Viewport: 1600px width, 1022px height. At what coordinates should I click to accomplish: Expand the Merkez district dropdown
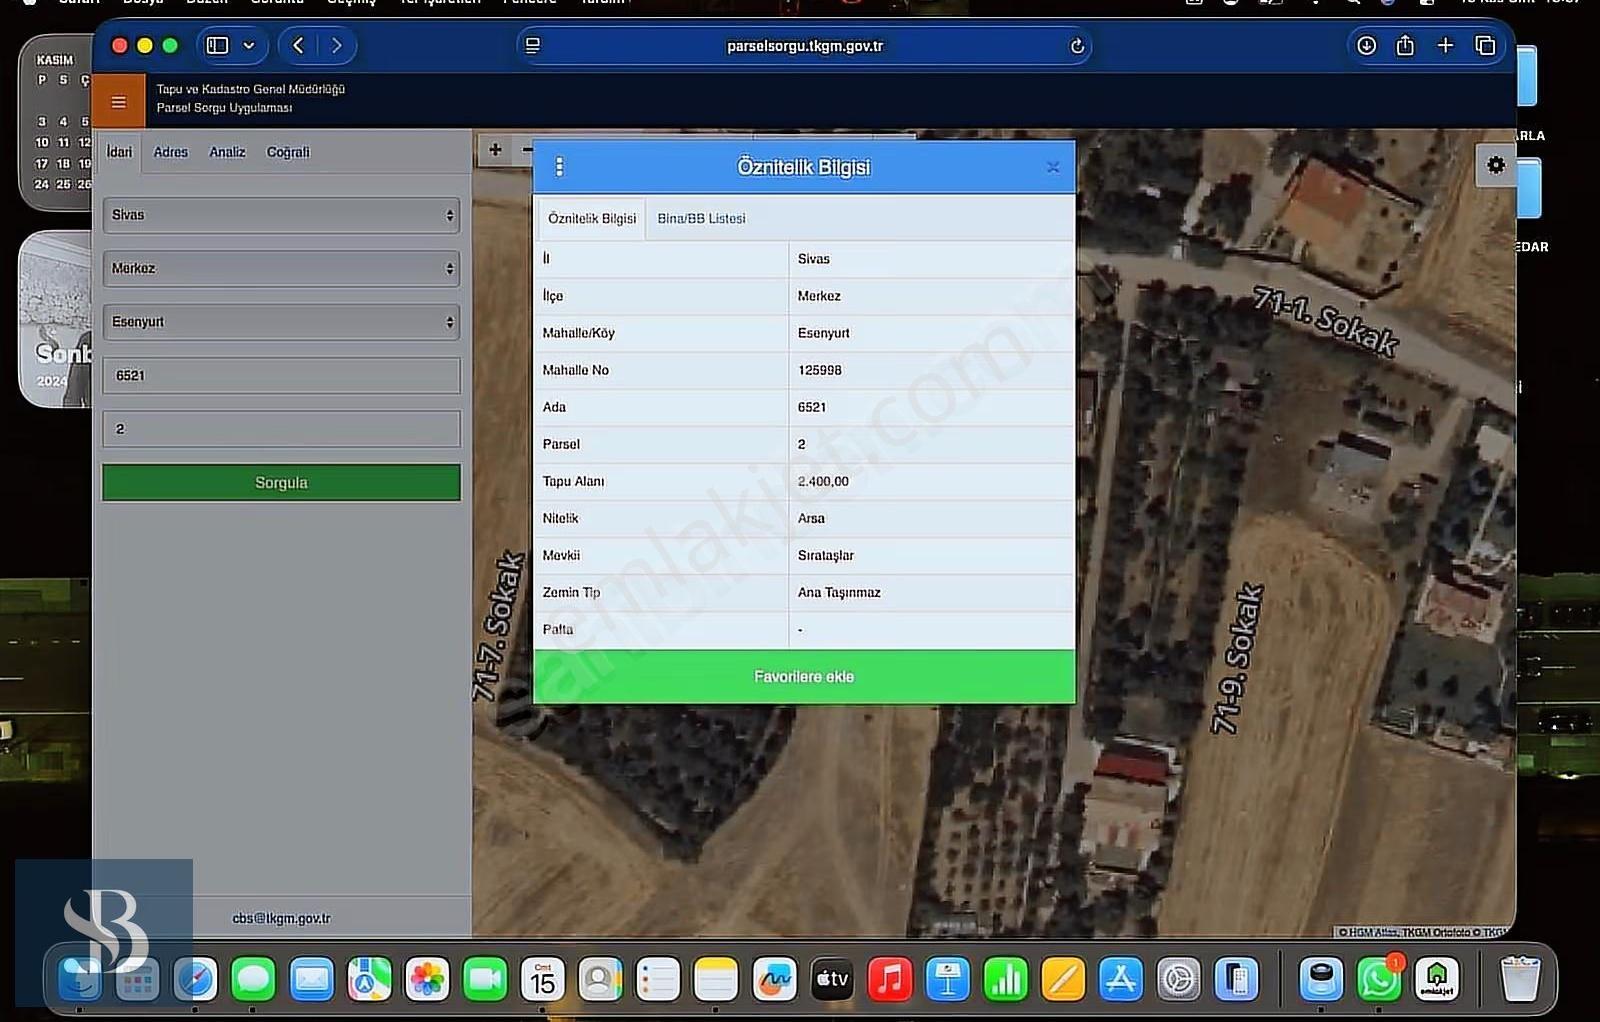(x=281, y=268)
